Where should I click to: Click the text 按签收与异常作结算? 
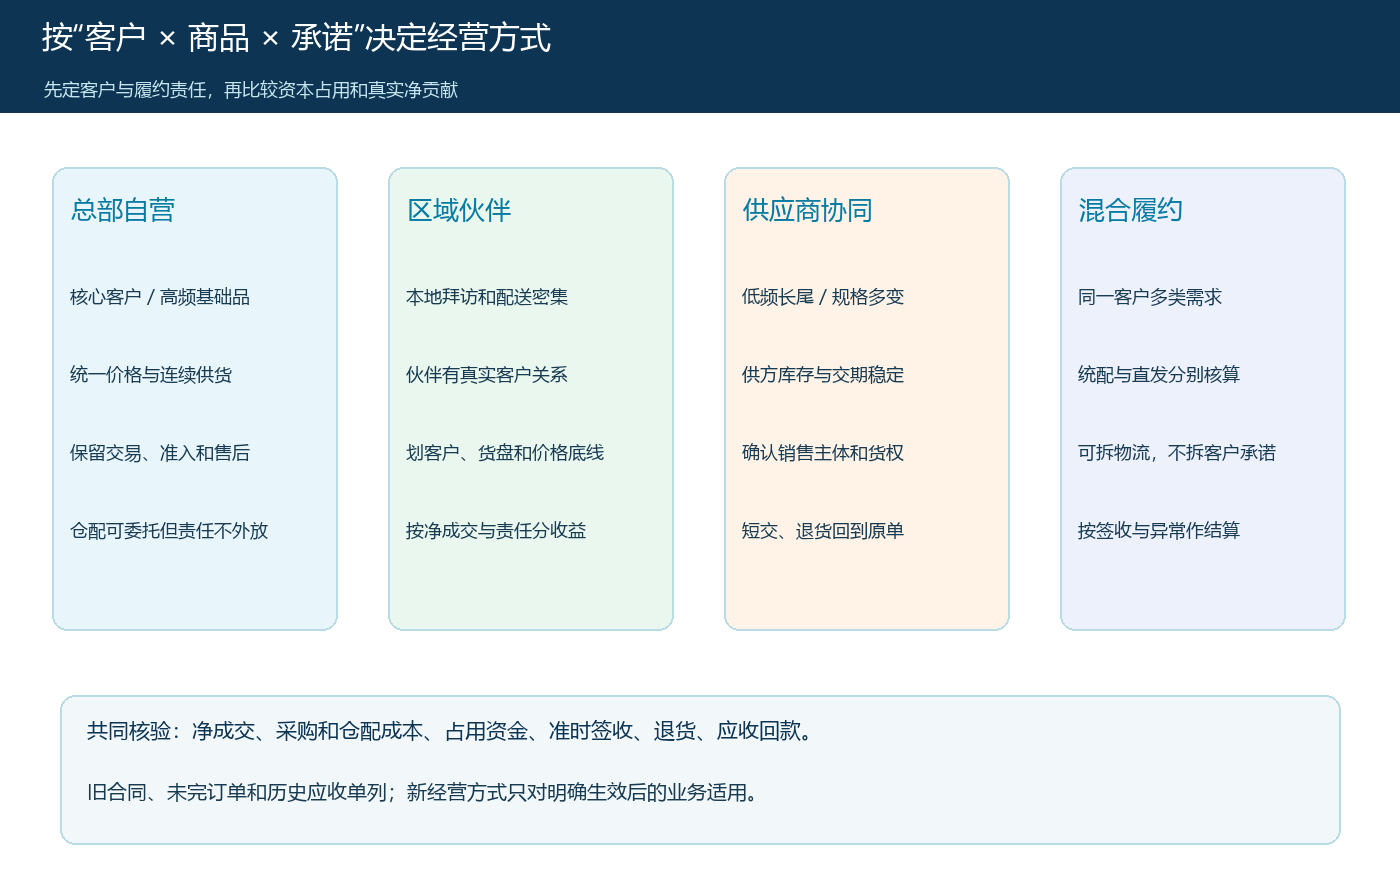(1159, 531)
